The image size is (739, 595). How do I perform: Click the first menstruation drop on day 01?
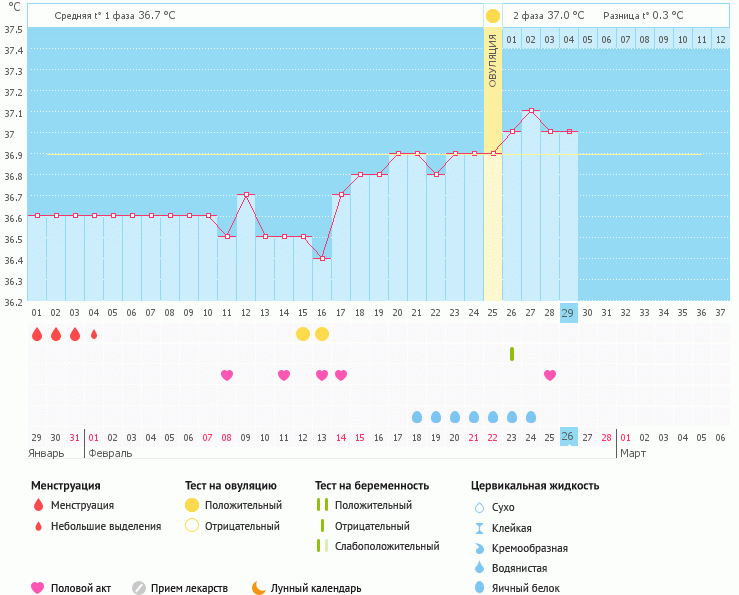(37, 334)
